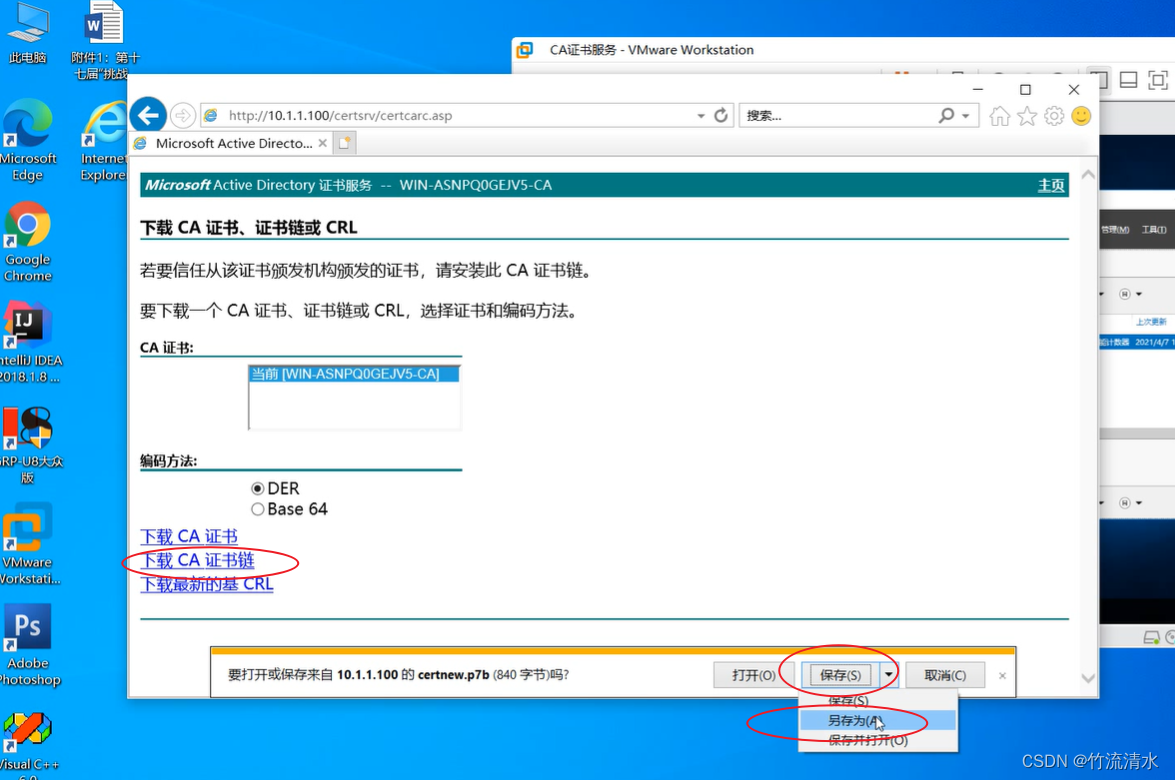
Task: Open a new blank IE tab
Action: point(345,143)
